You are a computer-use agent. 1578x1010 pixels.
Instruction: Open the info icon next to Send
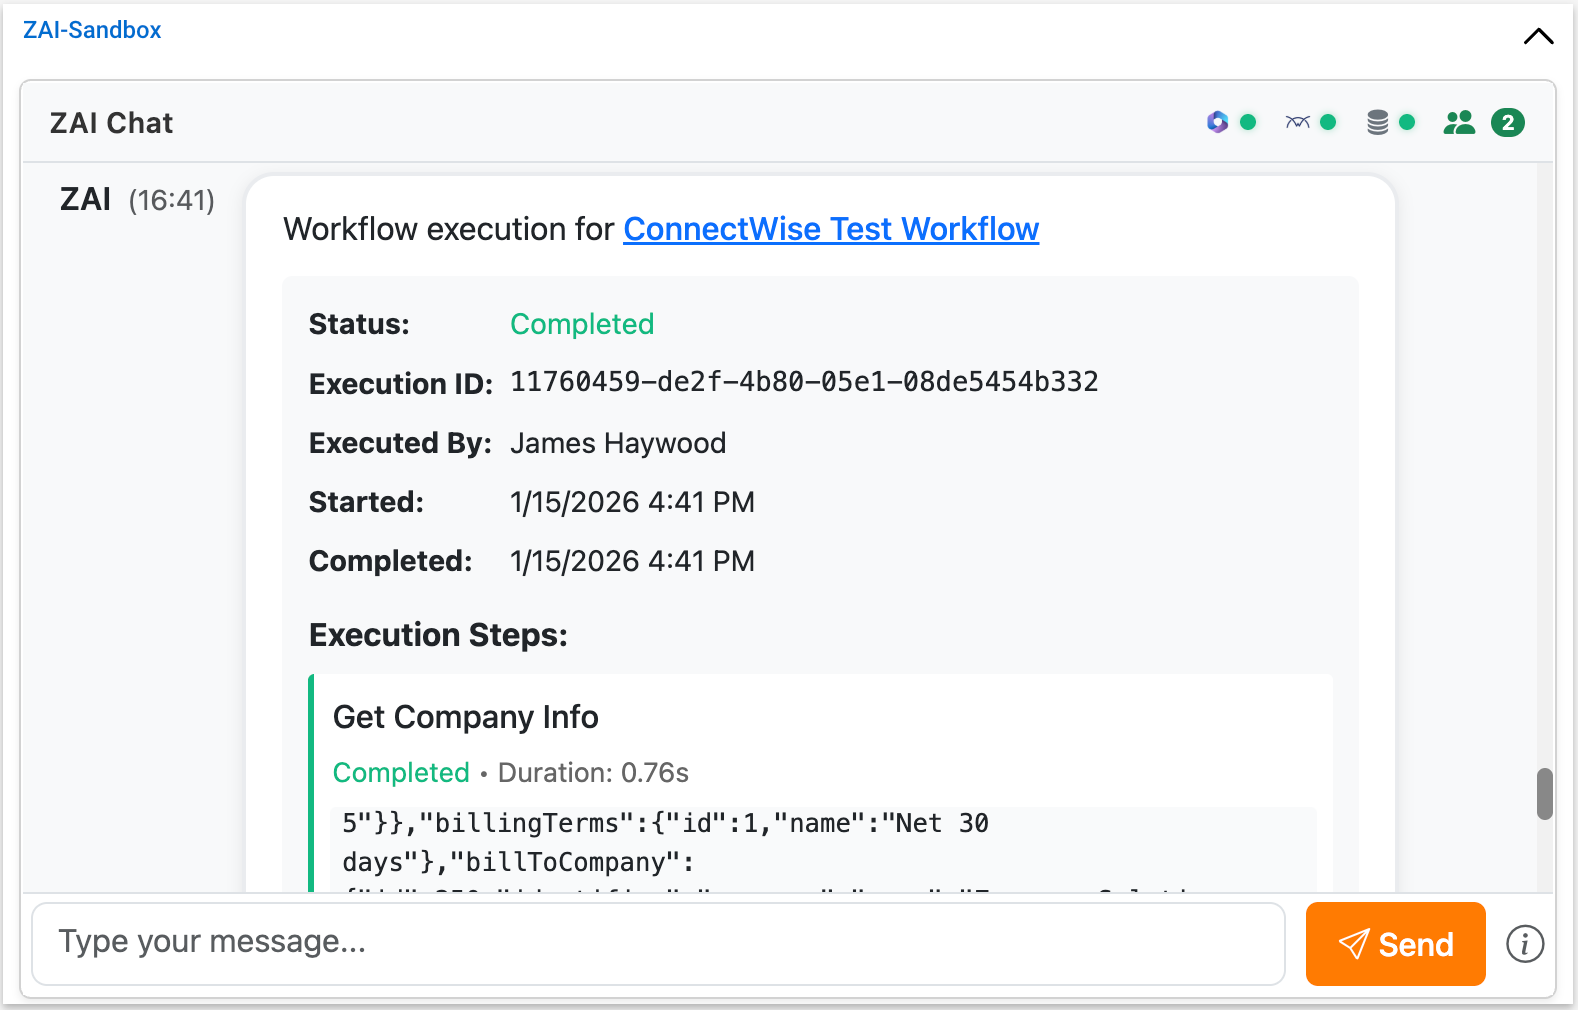(1525, 943)
